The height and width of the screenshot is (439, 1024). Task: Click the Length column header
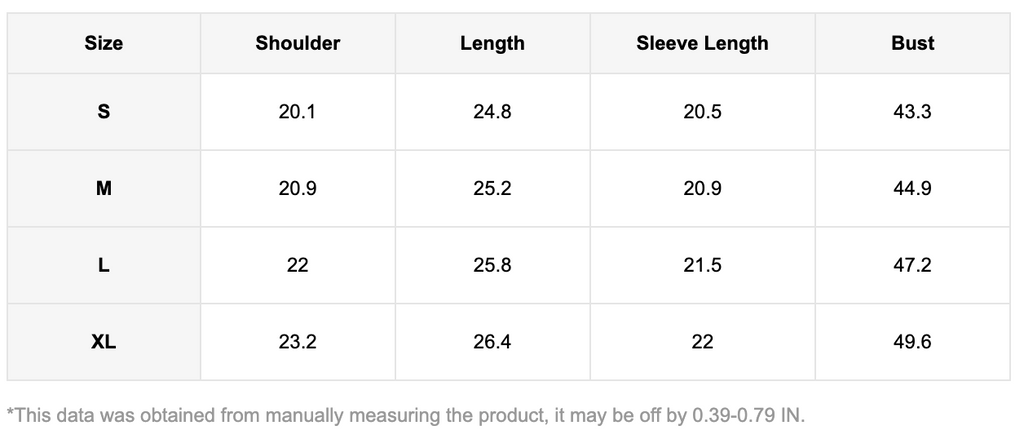click(x=492, y=43)
